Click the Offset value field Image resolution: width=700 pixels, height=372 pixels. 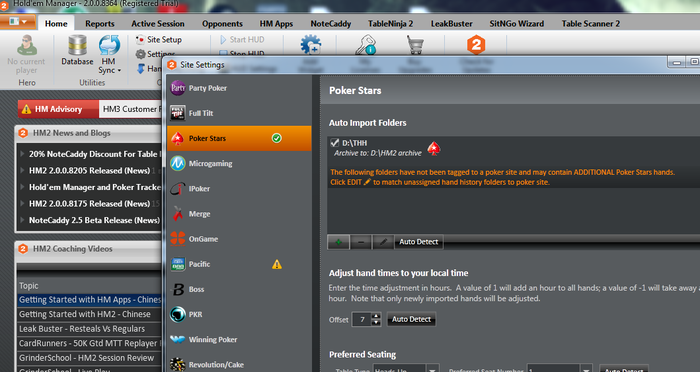362,319
